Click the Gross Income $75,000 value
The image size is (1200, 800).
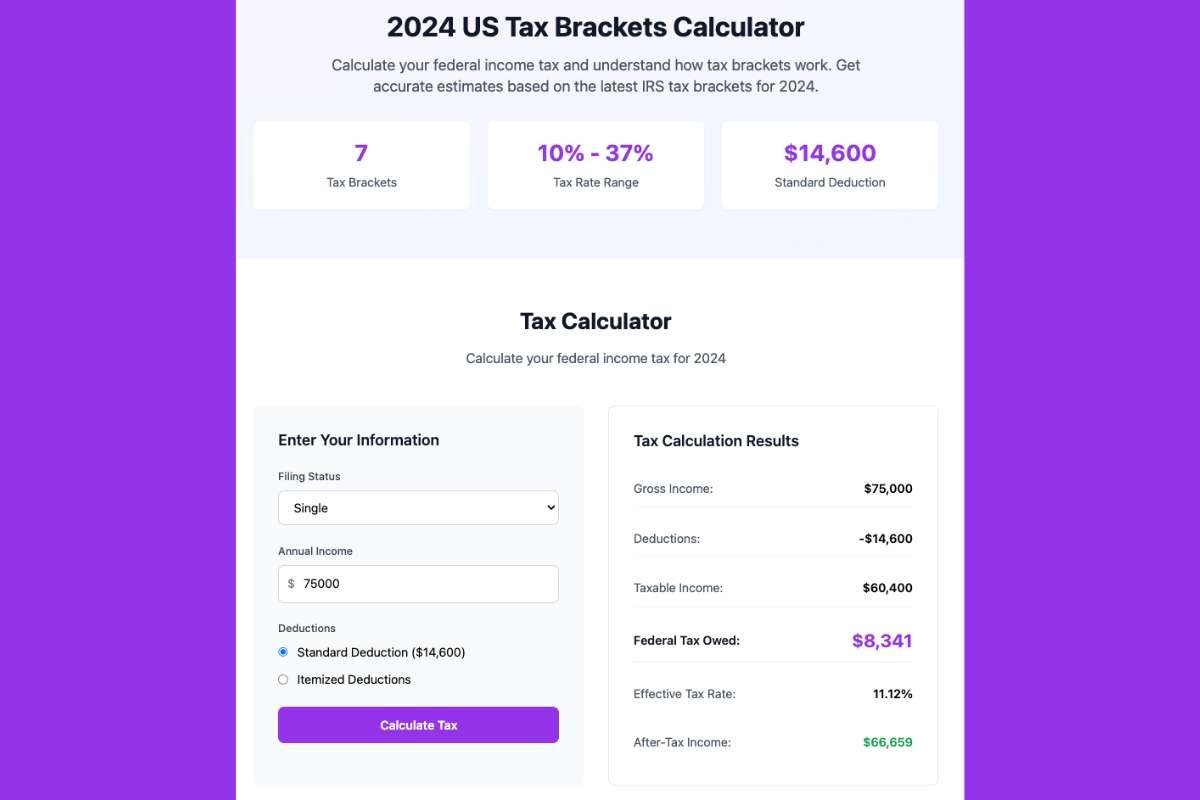pos(888,489)
